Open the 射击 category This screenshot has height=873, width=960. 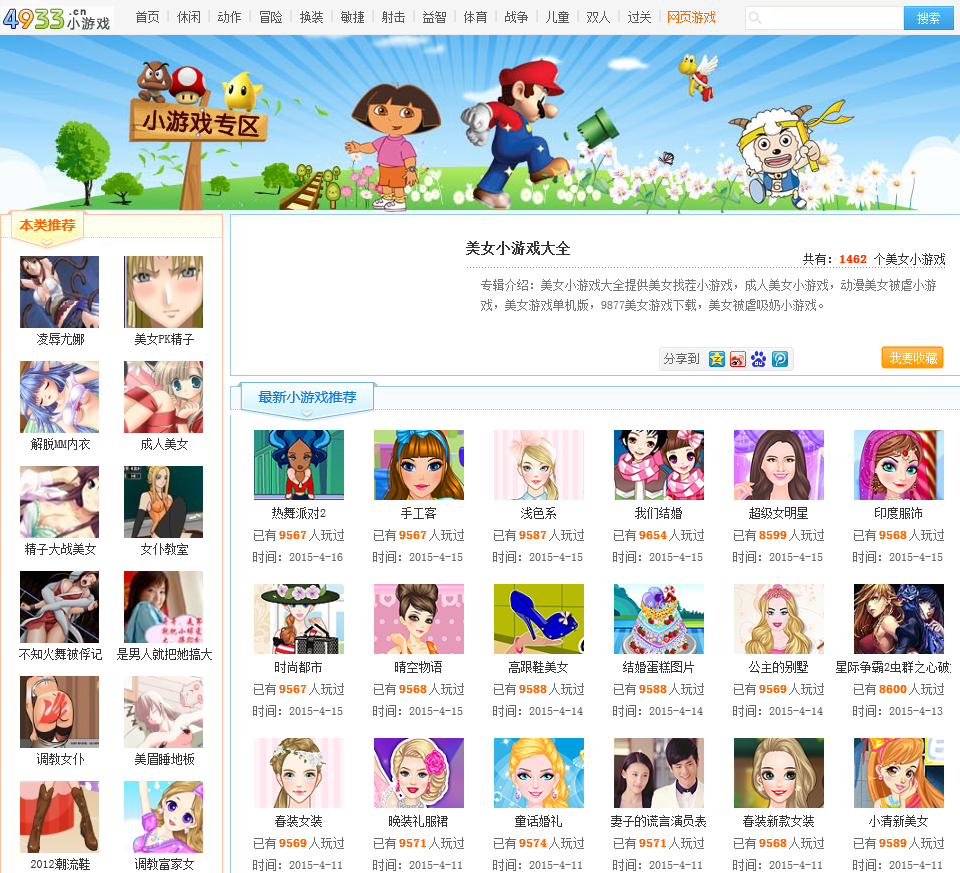393,18
